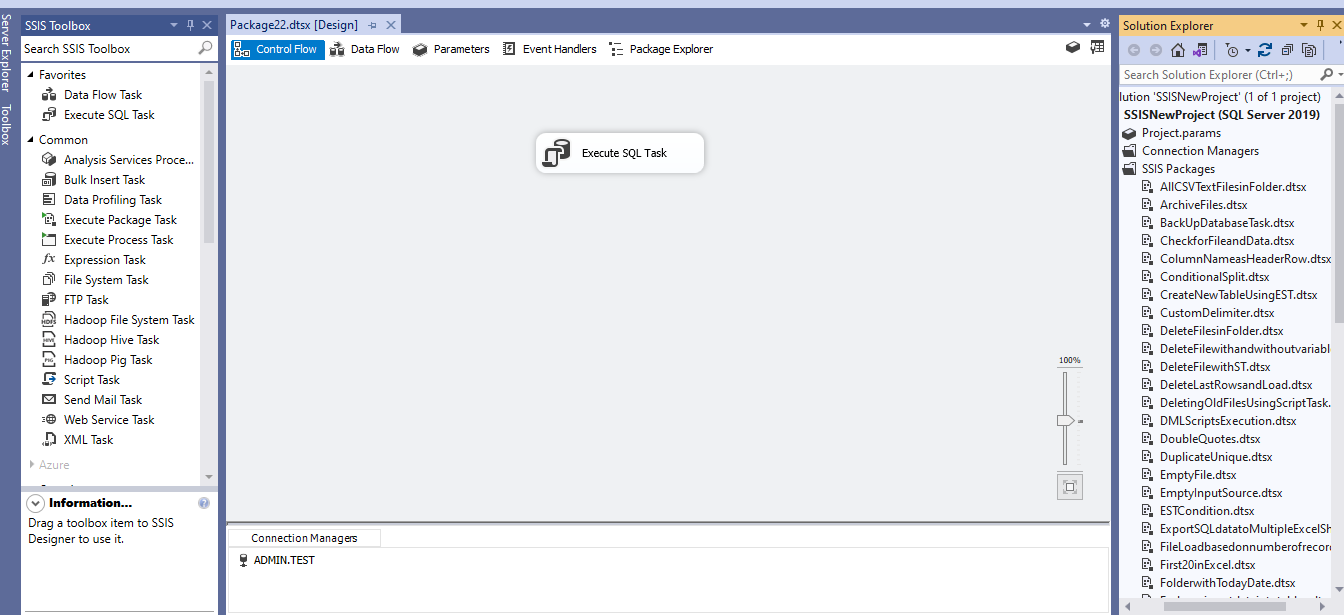1344x615 pixels.
Task: Open the Solution Explorer window options dropdown
Action: click(1304, 25)
